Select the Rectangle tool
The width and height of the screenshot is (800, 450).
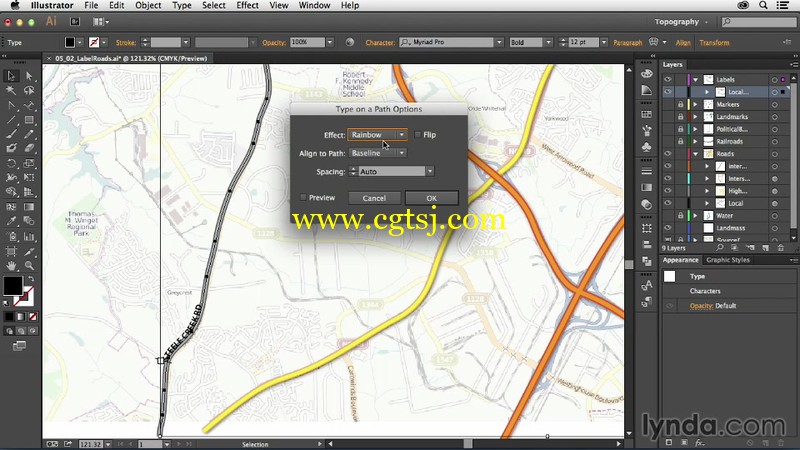pos(29,120)
